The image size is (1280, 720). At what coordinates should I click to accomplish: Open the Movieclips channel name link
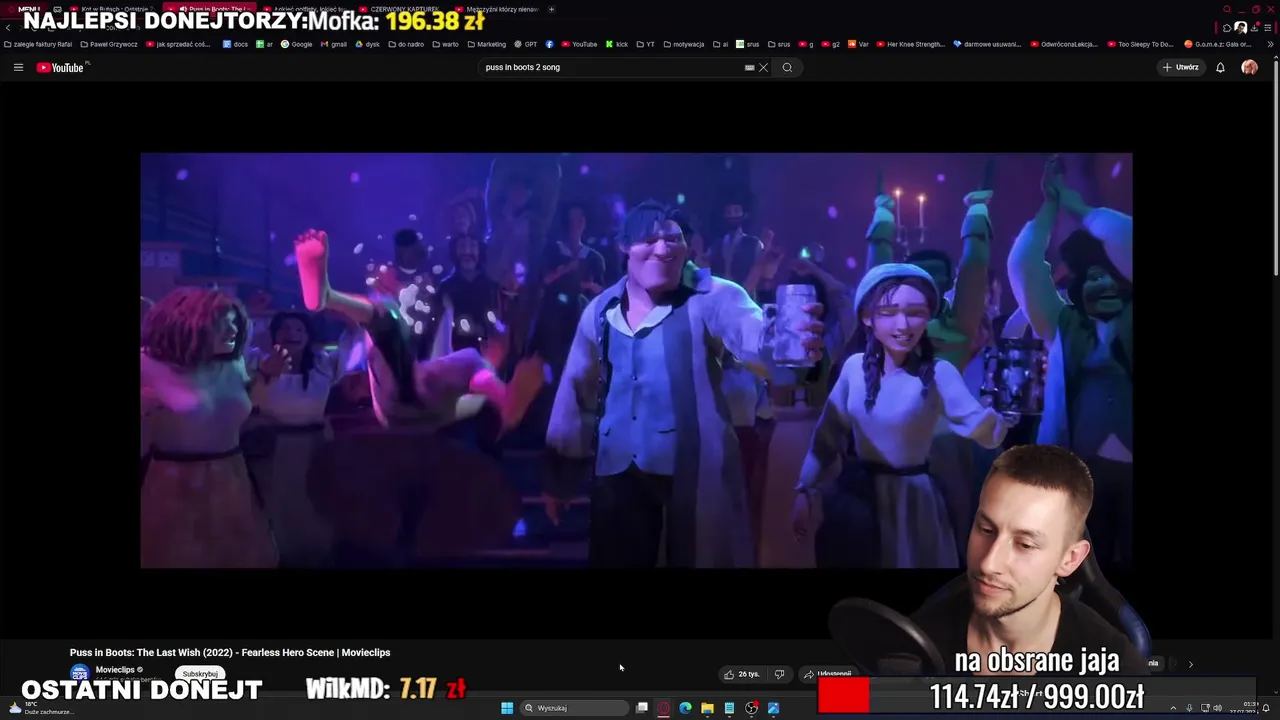[115, 669]
